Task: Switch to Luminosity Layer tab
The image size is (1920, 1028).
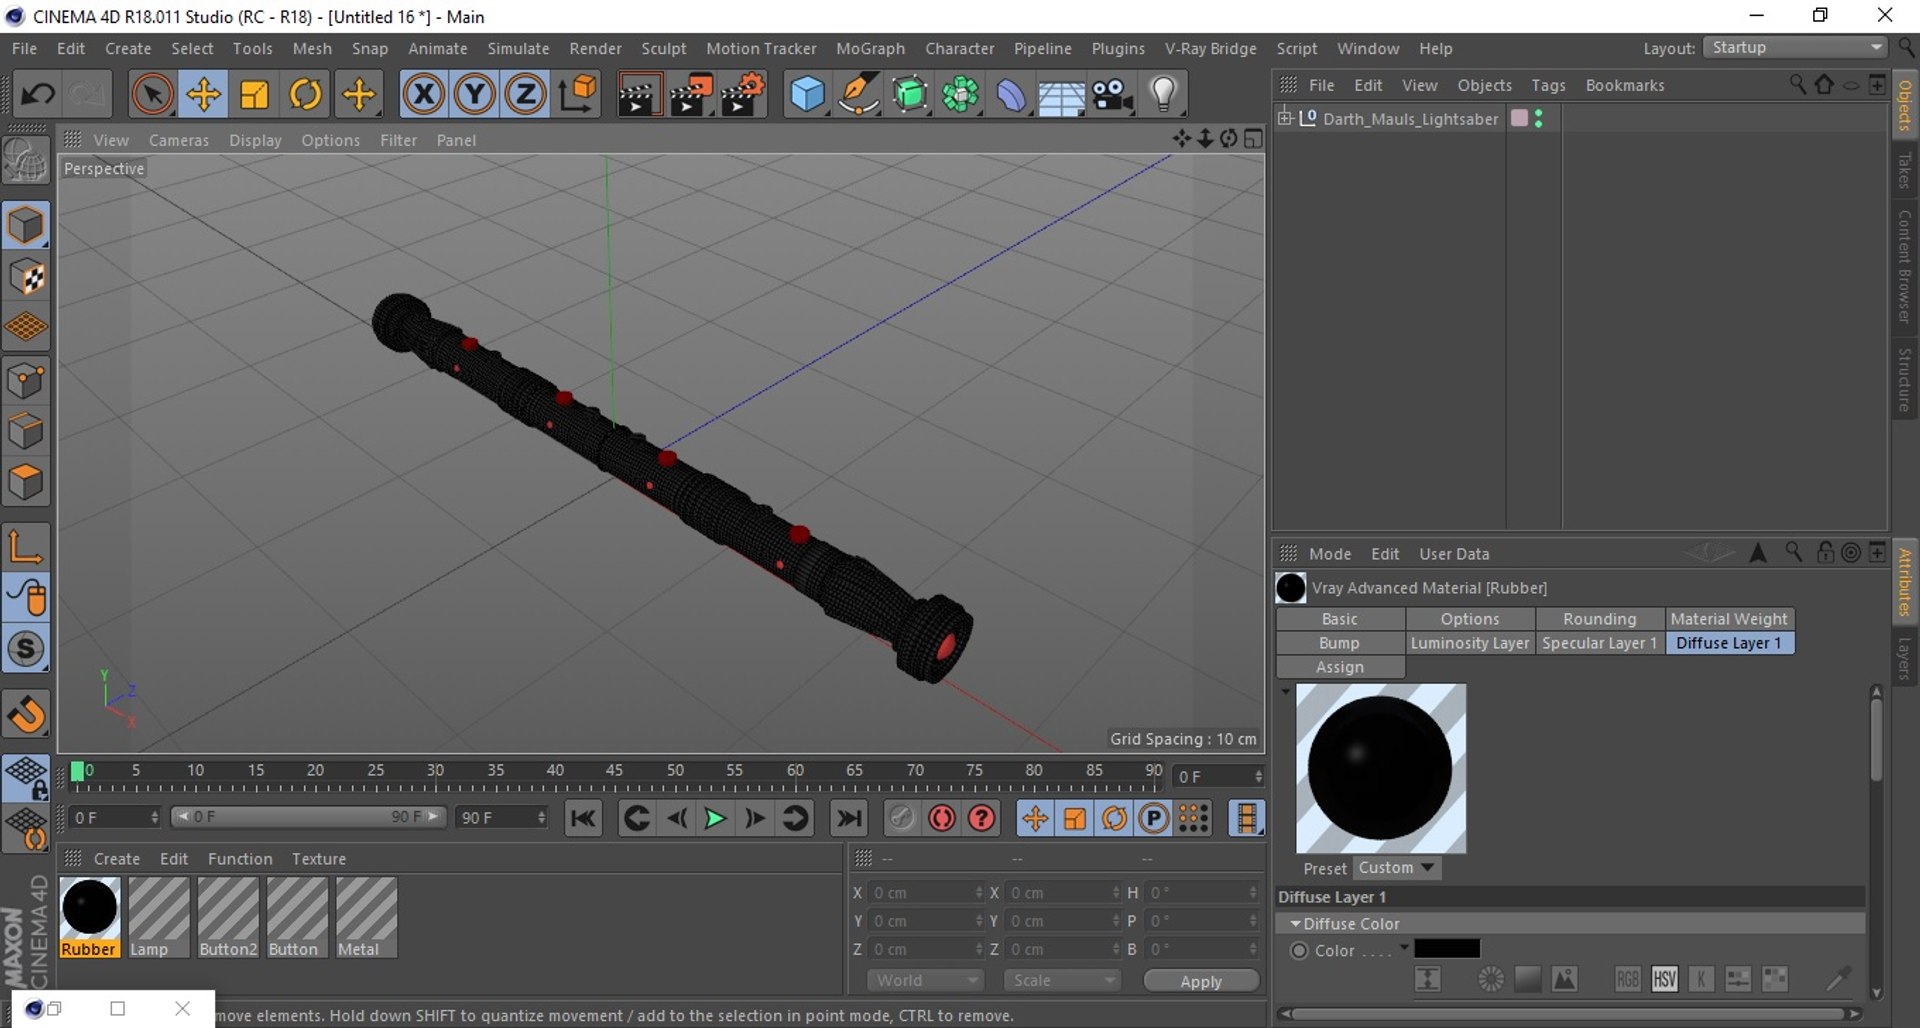Action: [1470, 643]
